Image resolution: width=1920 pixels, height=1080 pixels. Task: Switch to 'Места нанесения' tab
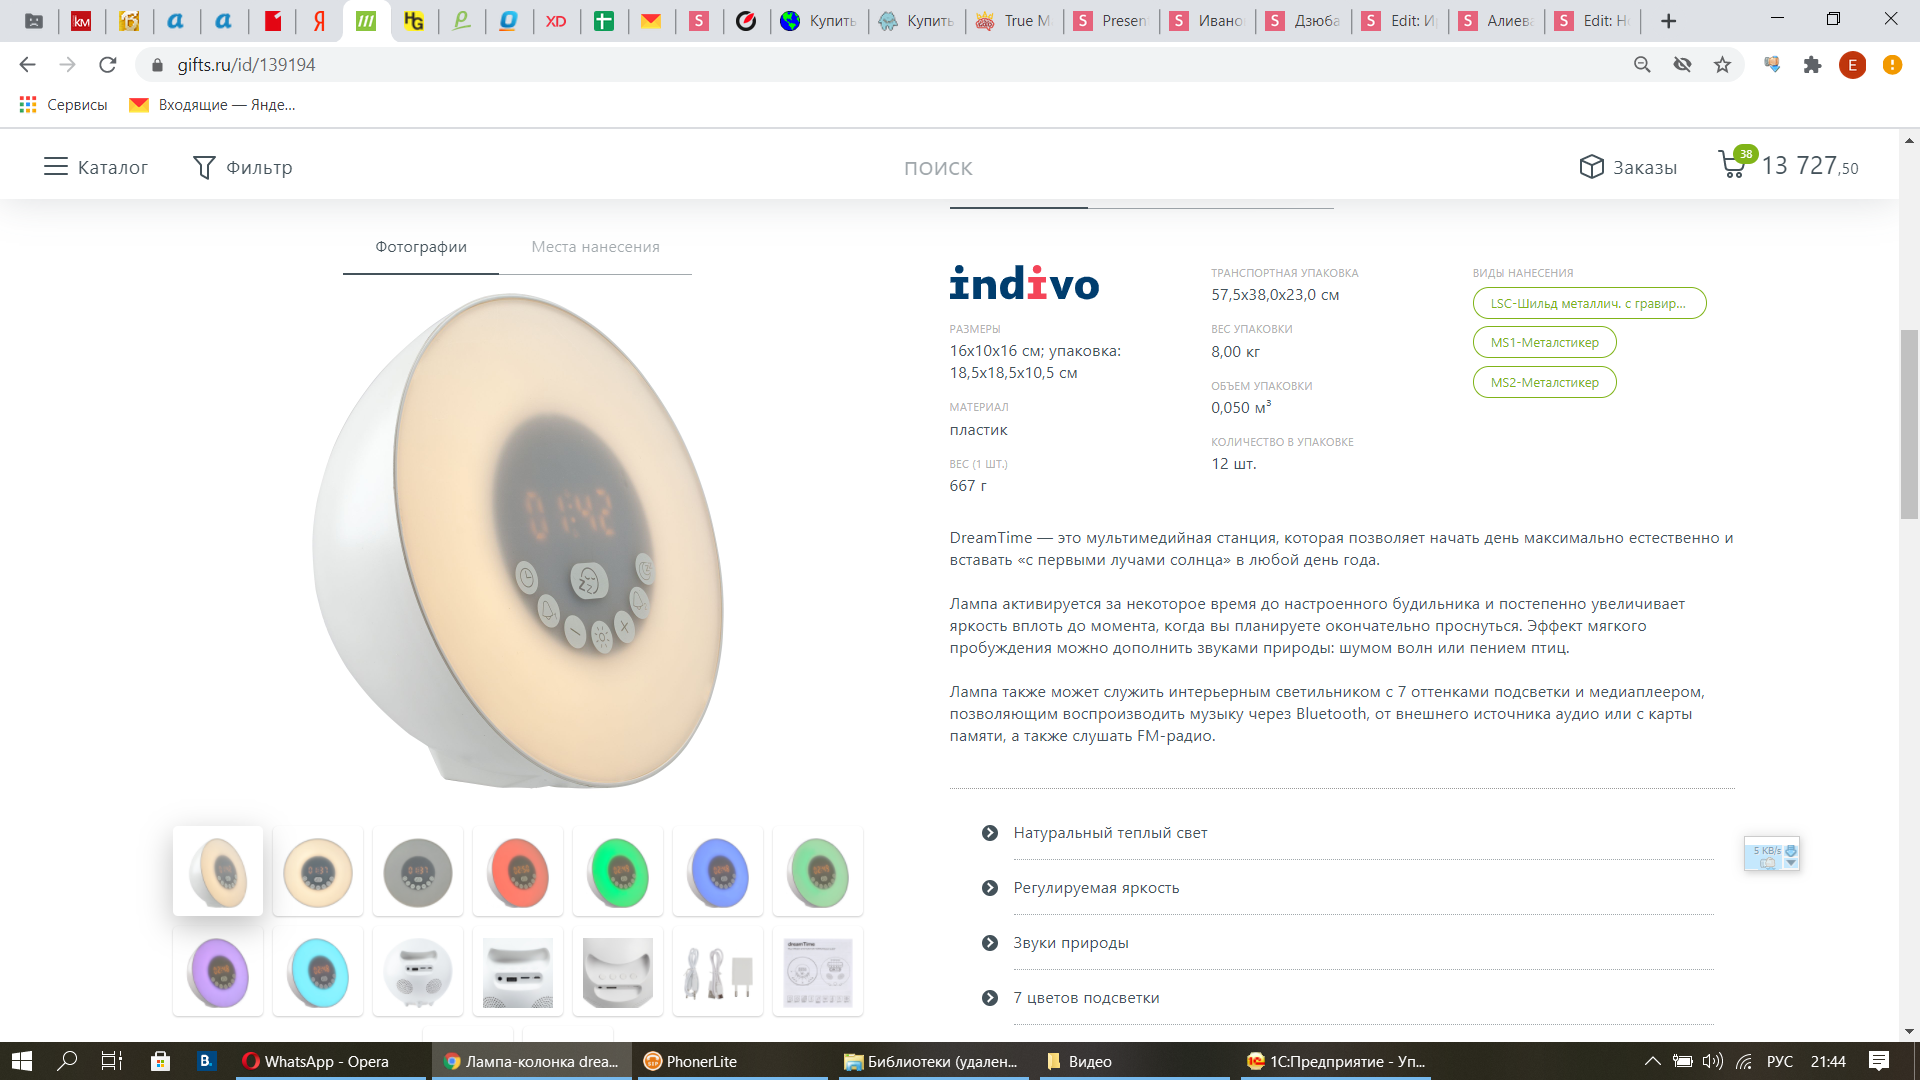click(x=595, y=247)
